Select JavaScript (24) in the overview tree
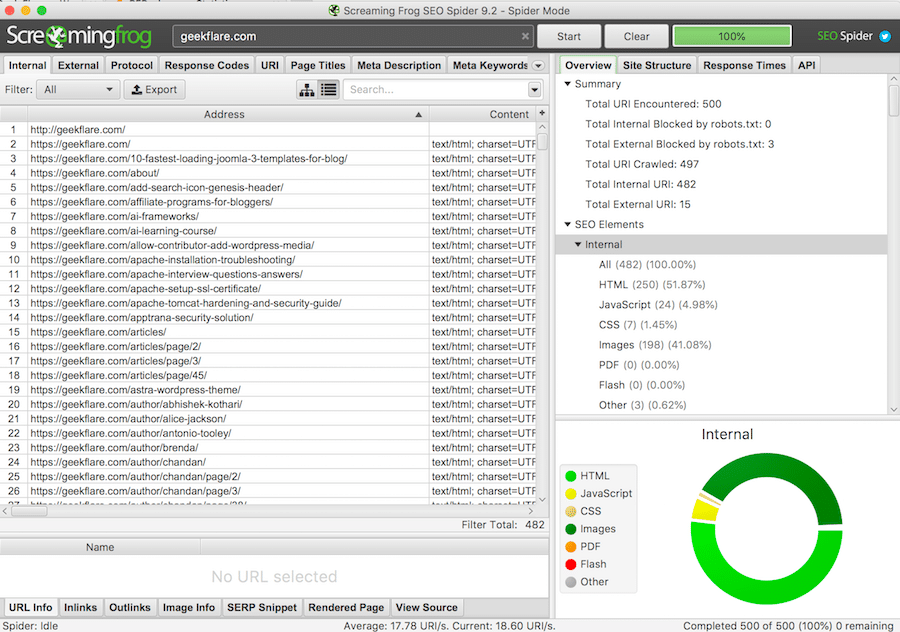This screenshot has width=900, height=632. (658, 305)
